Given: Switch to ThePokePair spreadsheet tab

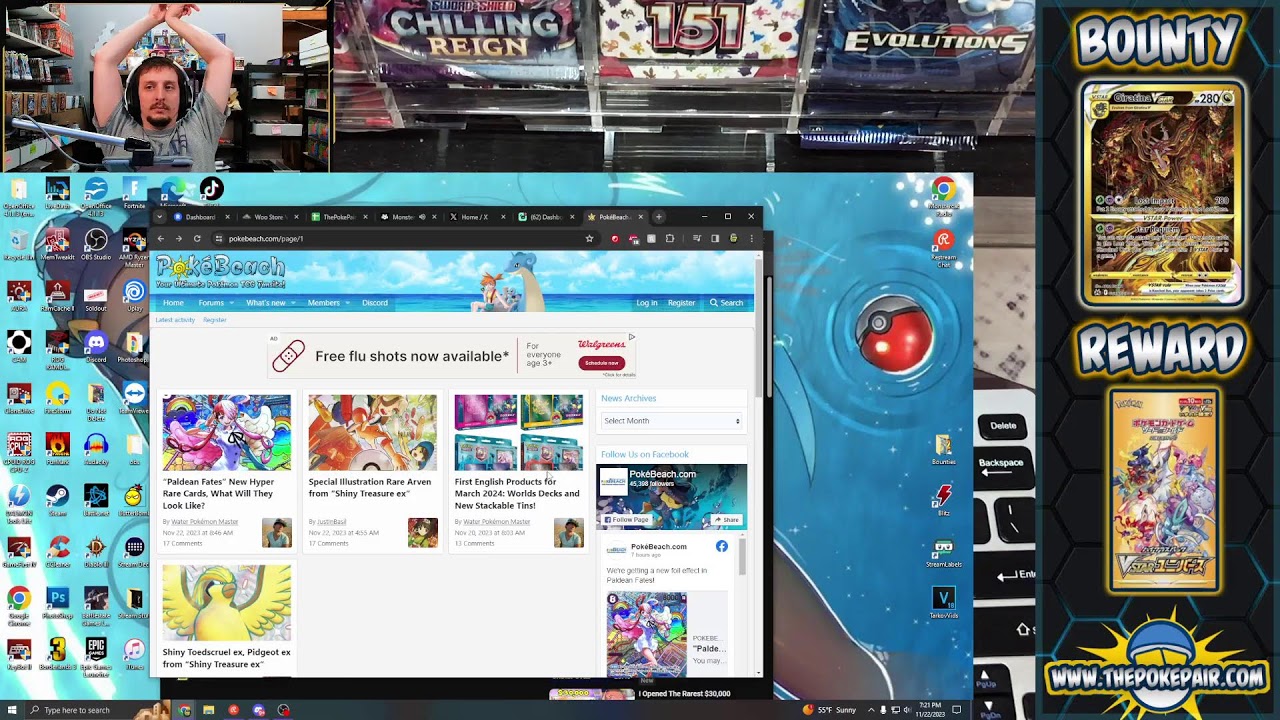Looking at the screenshot, I should pyautogui.click(x=338, y=217).
